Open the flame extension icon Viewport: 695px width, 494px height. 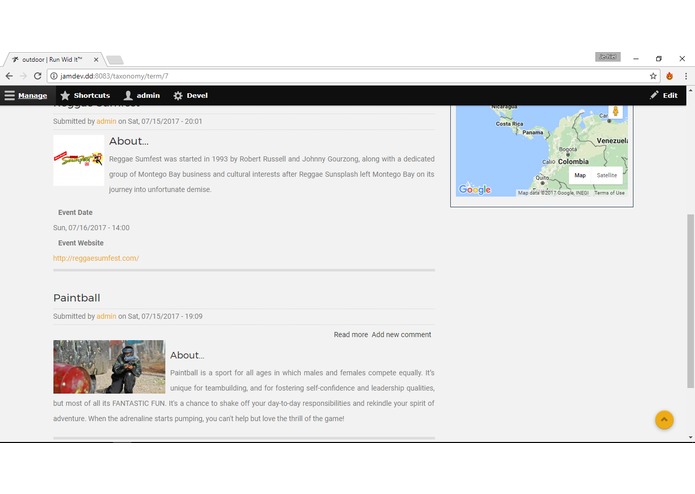click(x=669, y=76)
